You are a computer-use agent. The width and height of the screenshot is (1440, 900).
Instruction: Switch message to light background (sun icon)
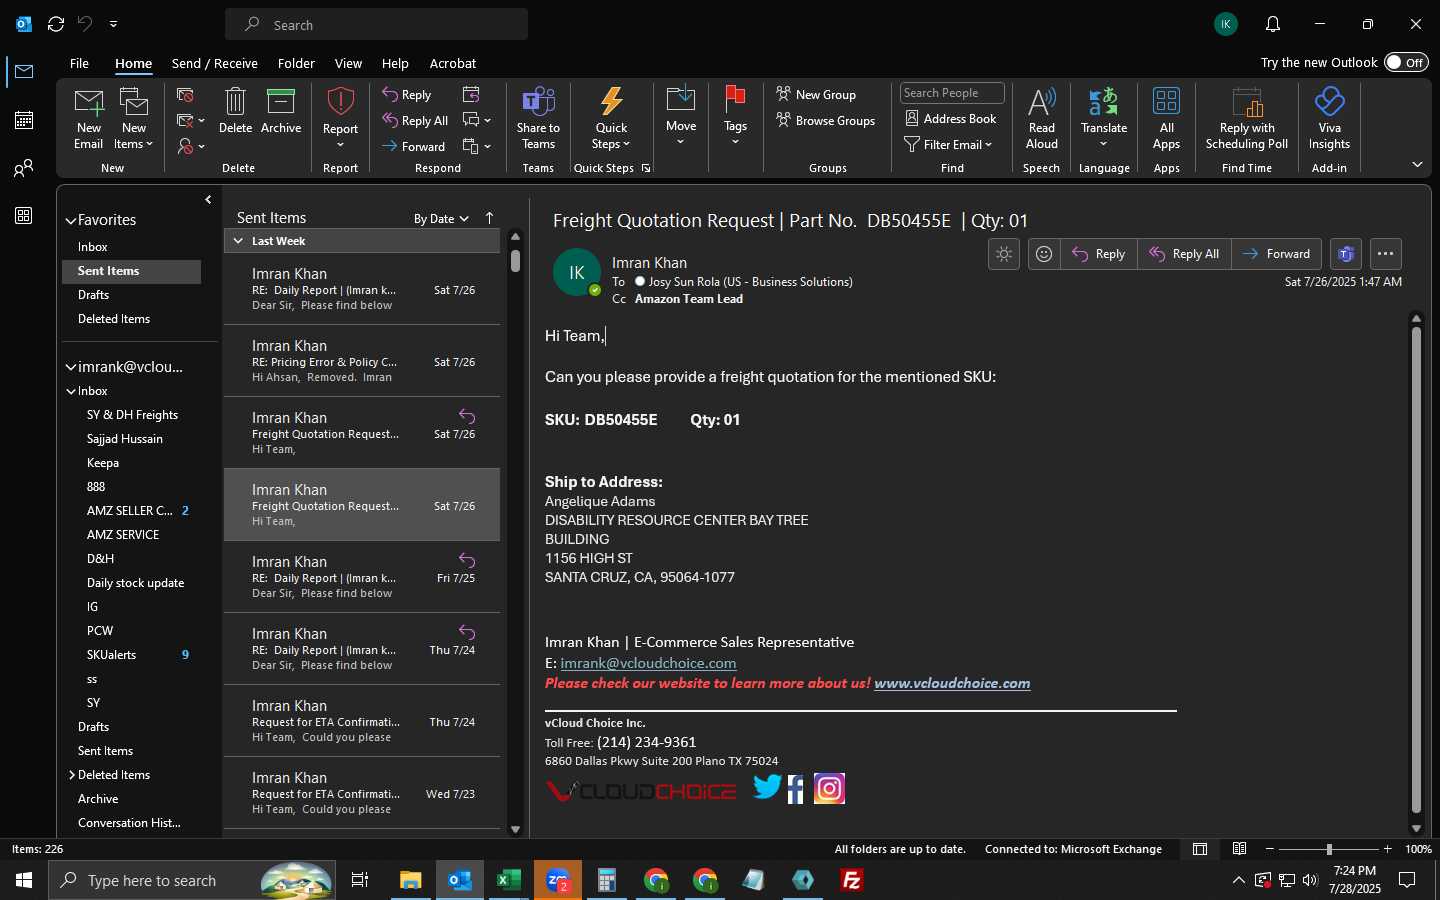[1004, 254]
